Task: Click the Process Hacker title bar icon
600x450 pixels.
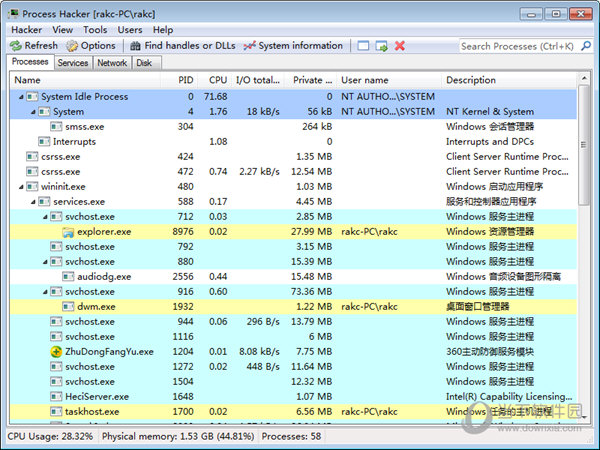Action: [x=13, y=14]
